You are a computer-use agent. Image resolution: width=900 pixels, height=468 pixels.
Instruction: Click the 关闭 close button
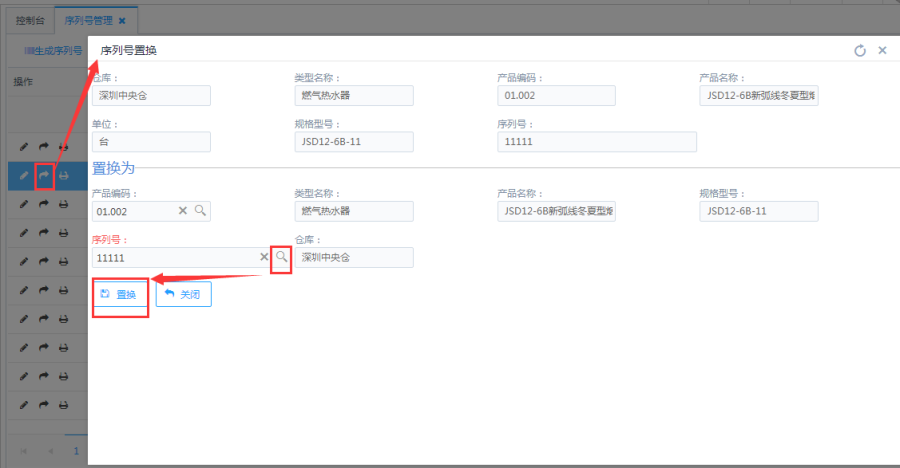click(x=183, y=295)
